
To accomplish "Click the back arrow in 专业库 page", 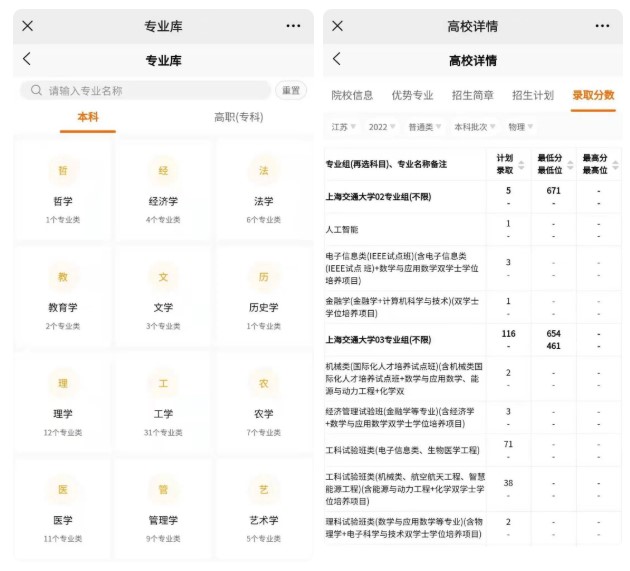I will pos(27,60).
